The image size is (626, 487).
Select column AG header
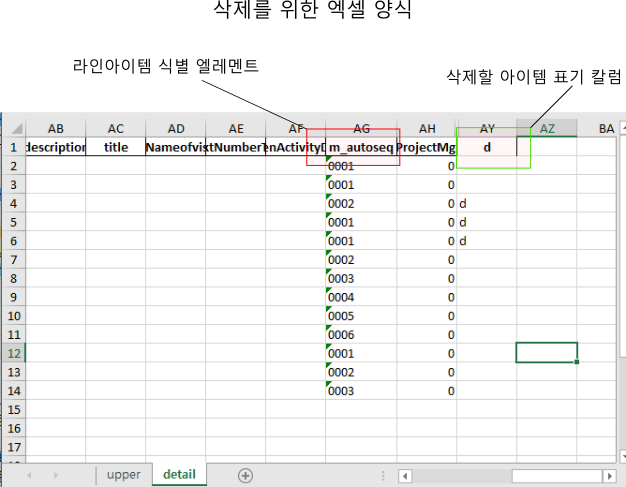click(361, 129)
